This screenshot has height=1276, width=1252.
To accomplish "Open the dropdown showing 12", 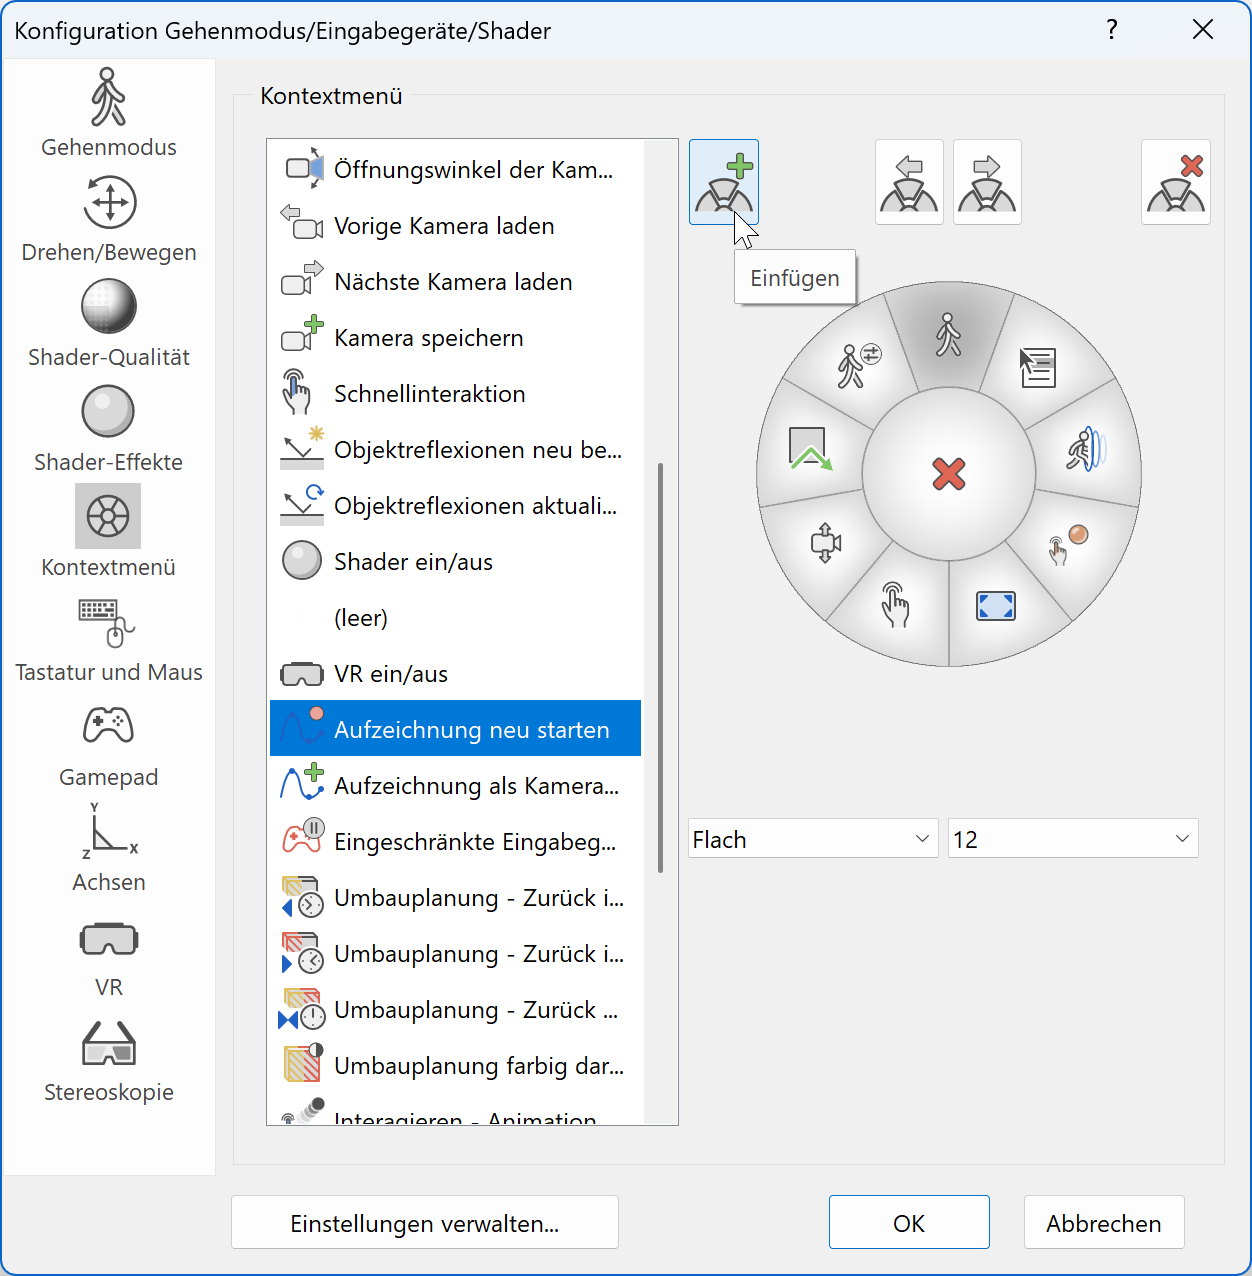I will click(x=1072, y=839).
